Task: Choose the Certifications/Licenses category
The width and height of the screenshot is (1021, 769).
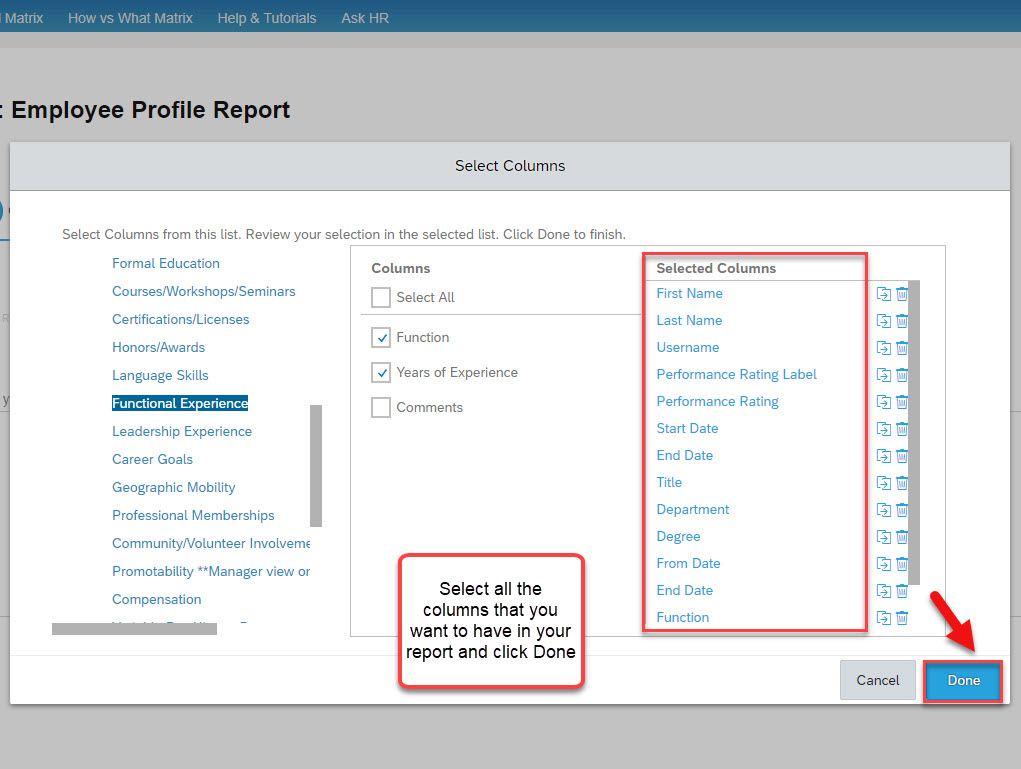Action: coord(180,319)
